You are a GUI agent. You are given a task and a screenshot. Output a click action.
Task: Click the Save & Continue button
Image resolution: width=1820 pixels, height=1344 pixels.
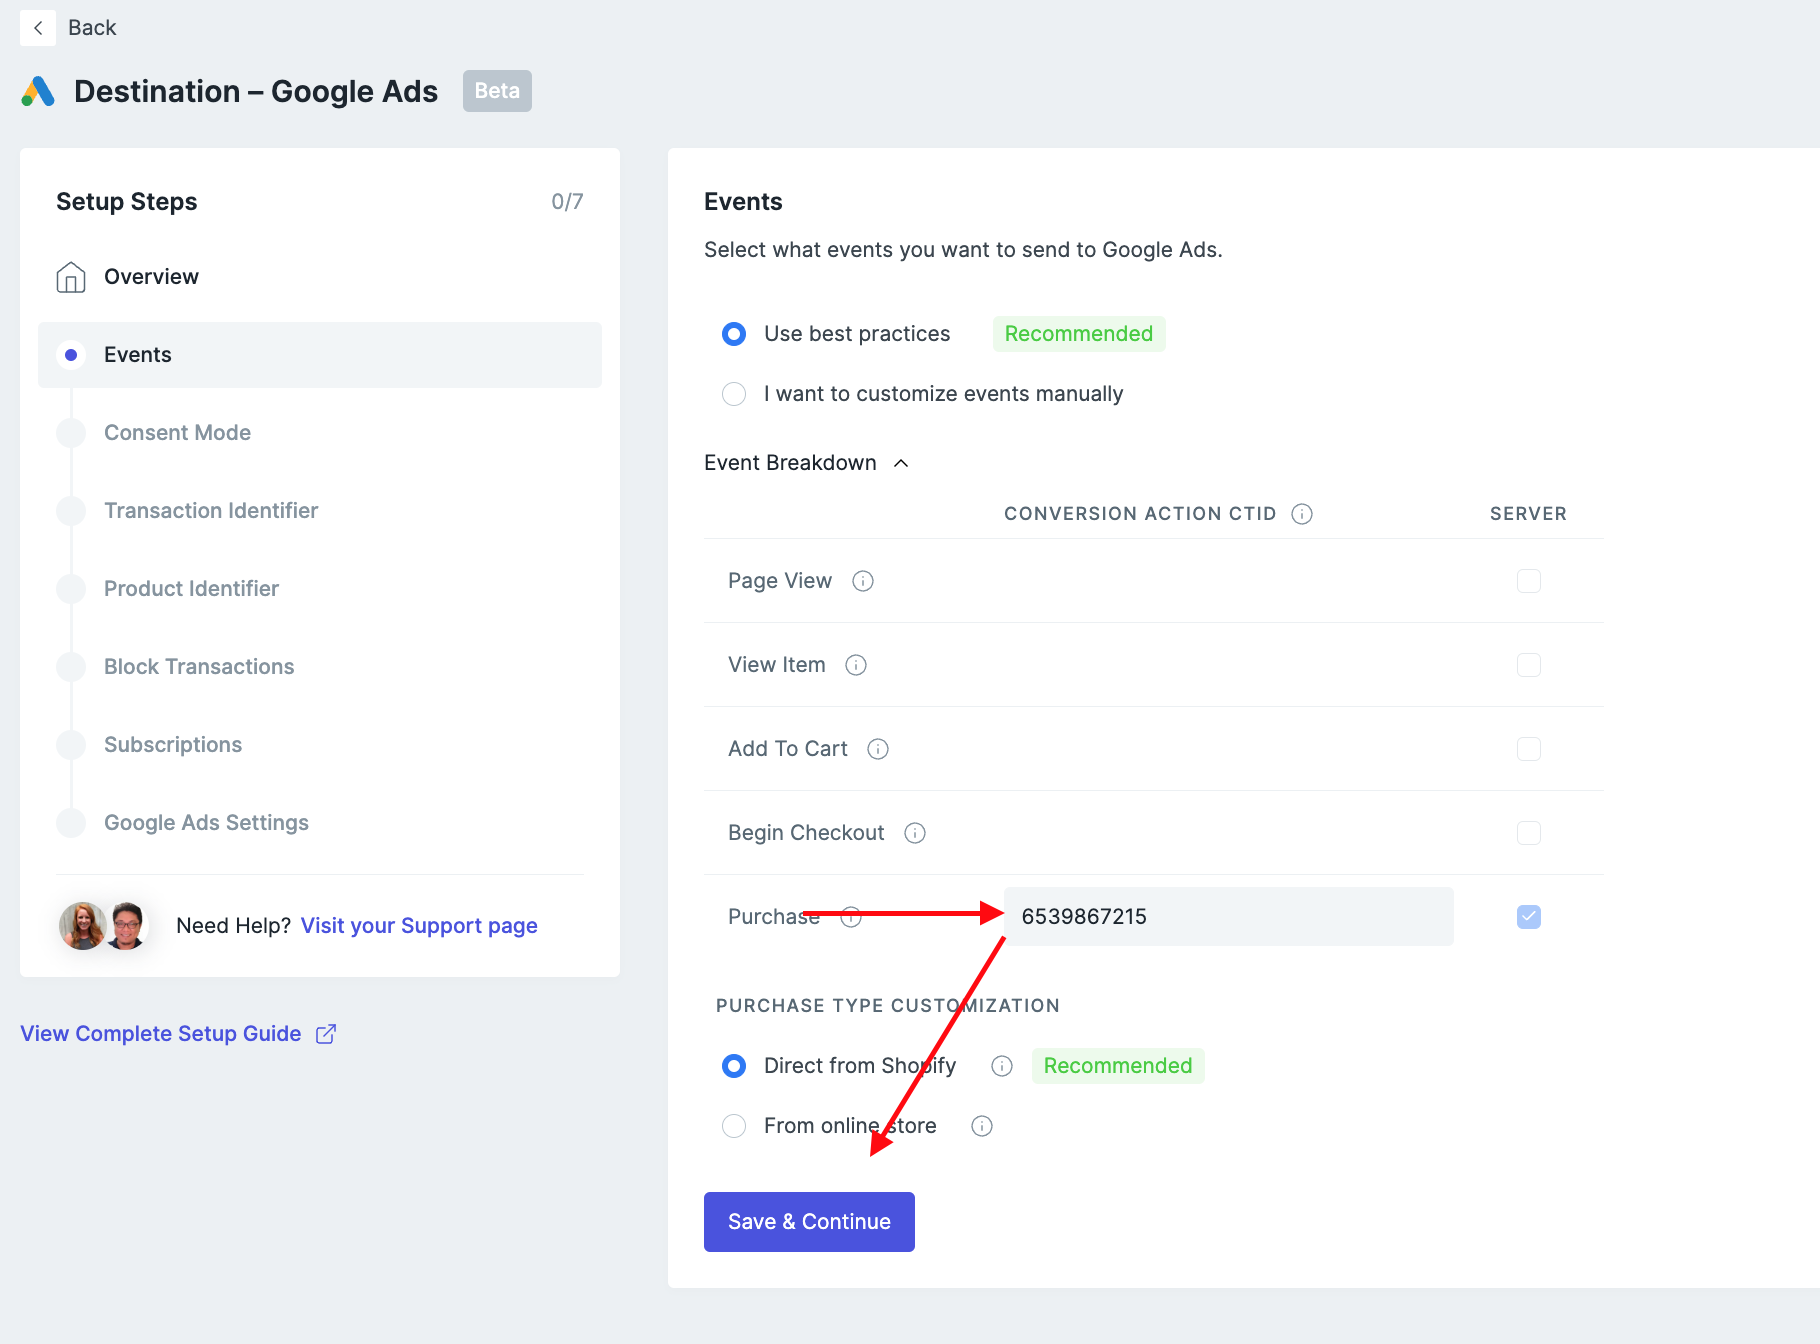tap(809, 1222)
